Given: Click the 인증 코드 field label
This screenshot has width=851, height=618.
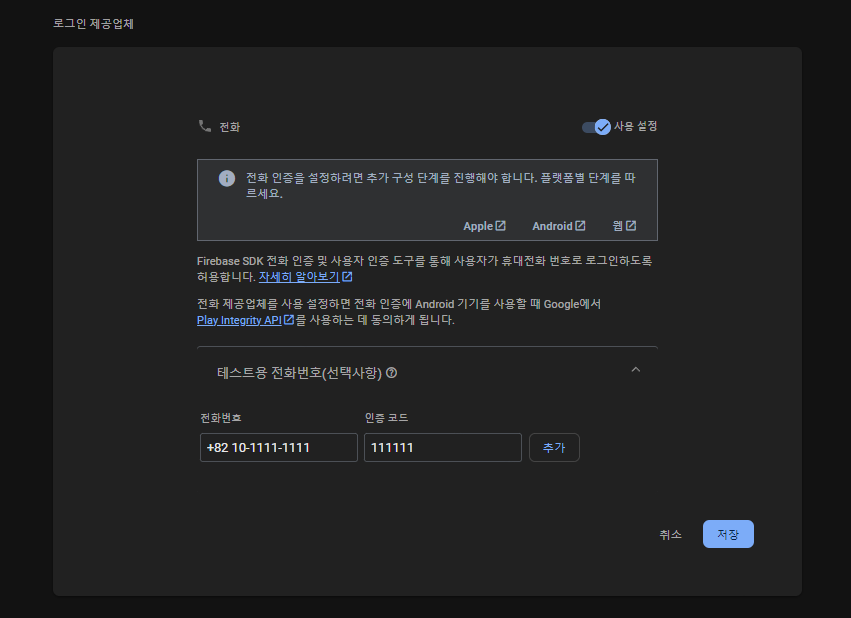Looking at the screenshot, I should tap(386, 418).
